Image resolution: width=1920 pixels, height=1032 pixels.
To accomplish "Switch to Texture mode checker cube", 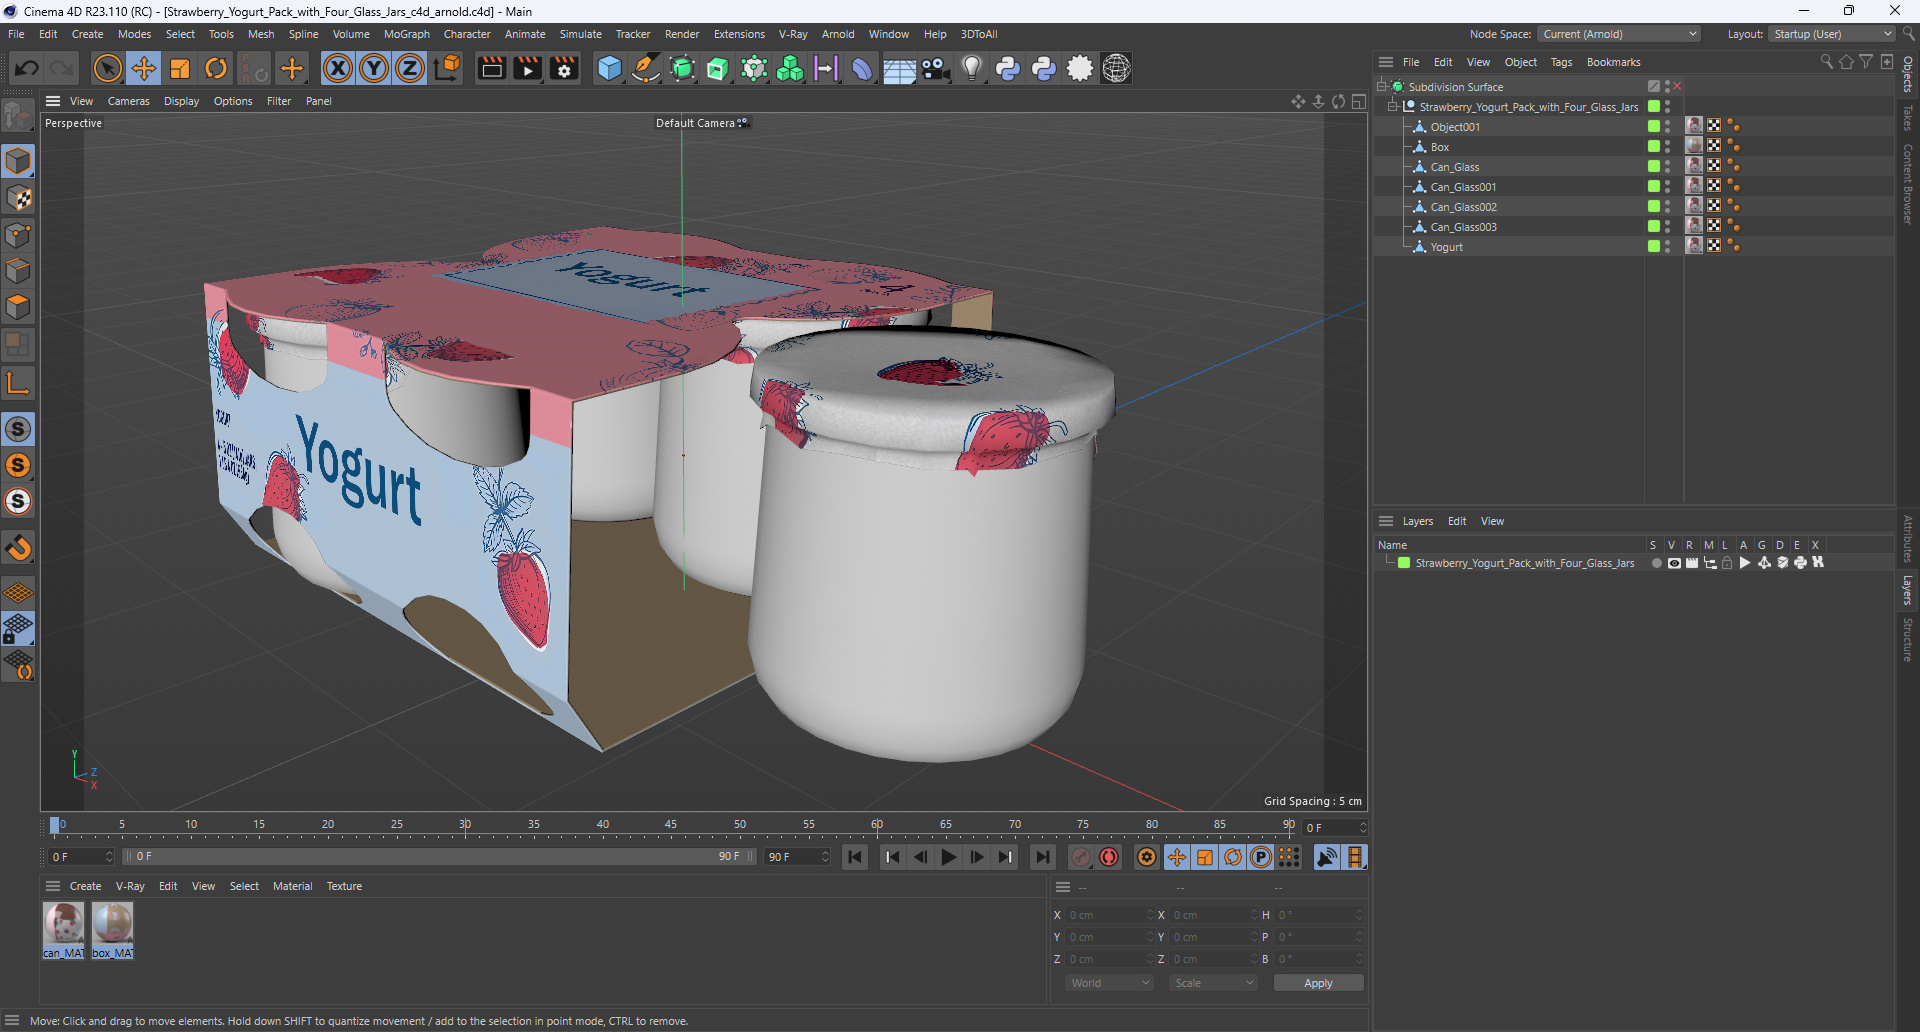I will click(18, 198).
